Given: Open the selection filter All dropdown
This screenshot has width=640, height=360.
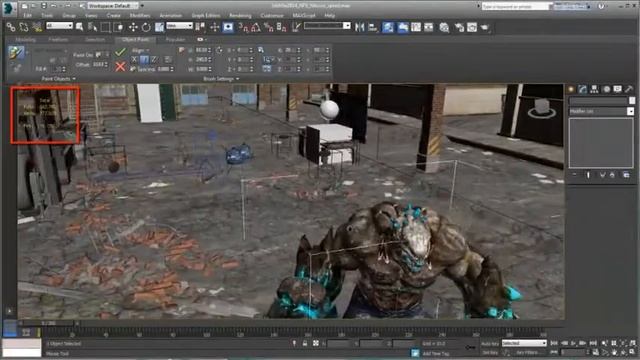Looking at the screenshot, I should coord(59,26).
